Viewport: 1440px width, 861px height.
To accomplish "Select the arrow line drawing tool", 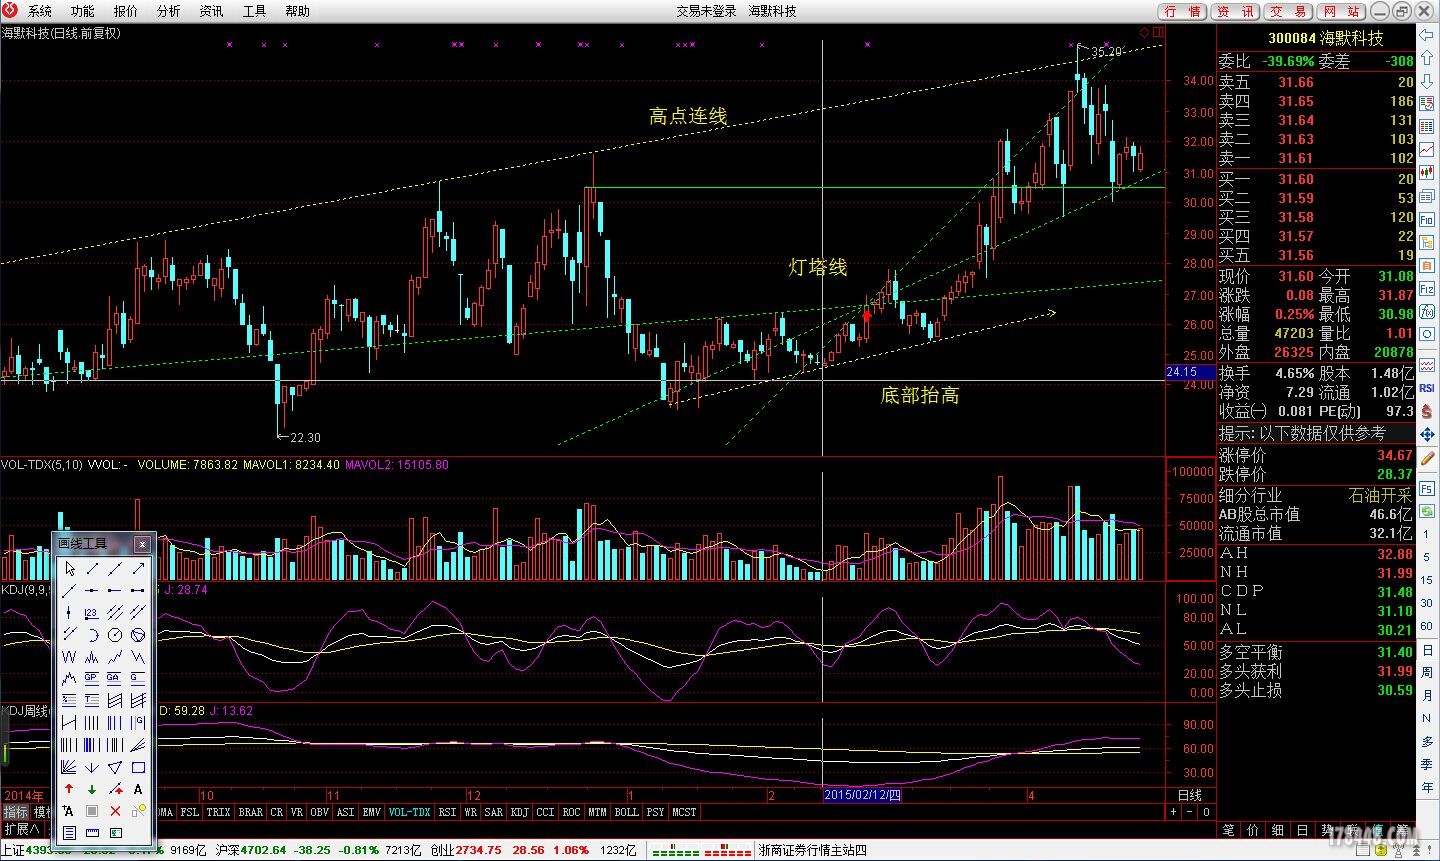I will click(x=138, y=569).
